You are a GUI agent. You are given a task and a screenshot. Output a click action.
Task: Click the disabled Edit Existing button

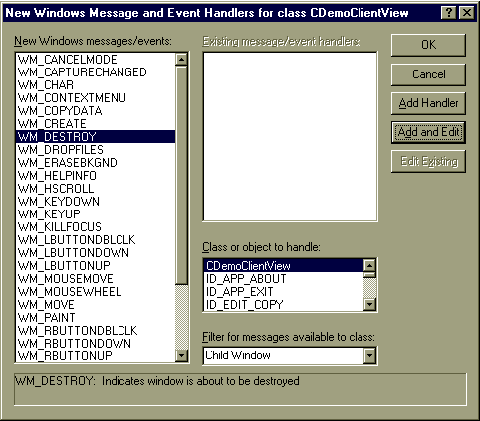(428, 161)
